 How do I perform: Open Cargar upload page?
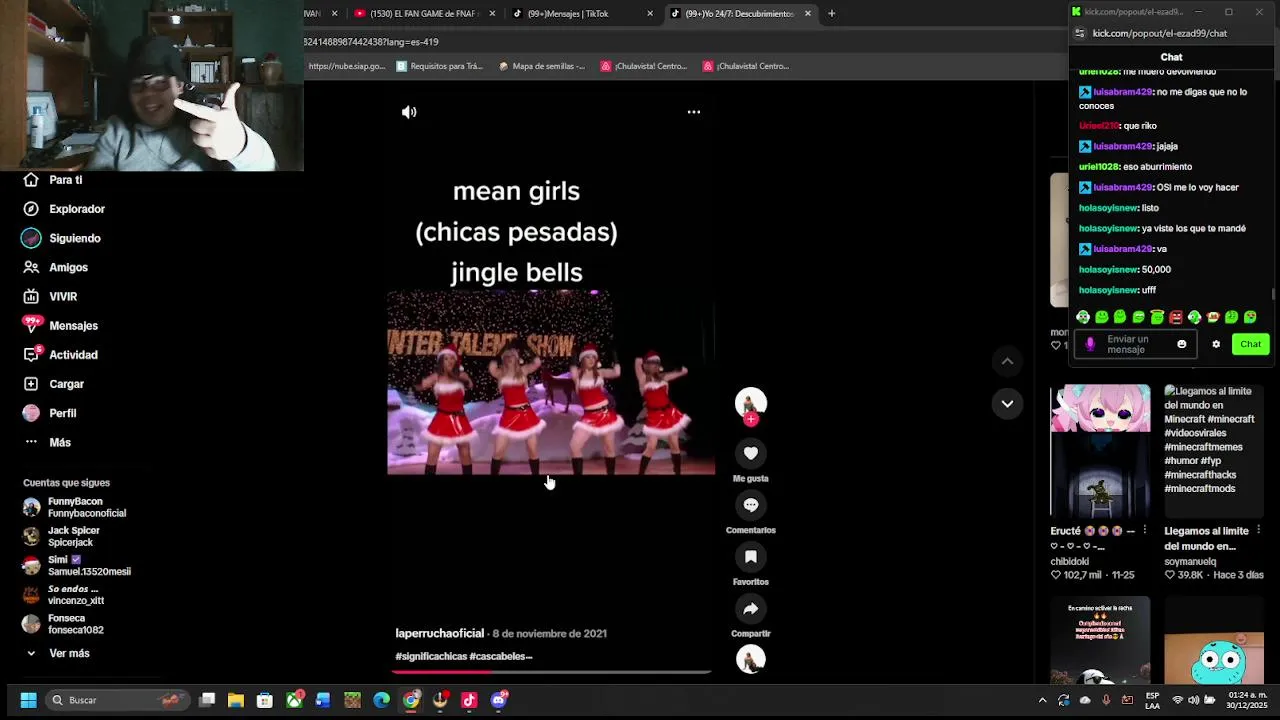pyautogui.click(x=66, y=384)
